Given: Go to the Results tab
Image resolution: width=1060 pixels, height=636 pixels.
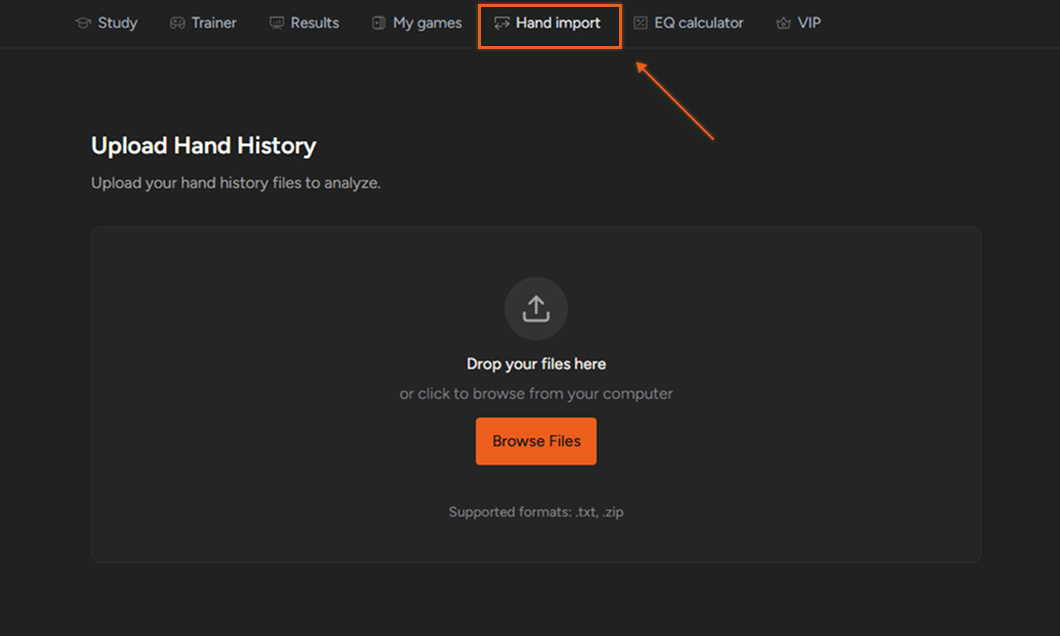Looking at the screenshot, I should coord(304,23).
